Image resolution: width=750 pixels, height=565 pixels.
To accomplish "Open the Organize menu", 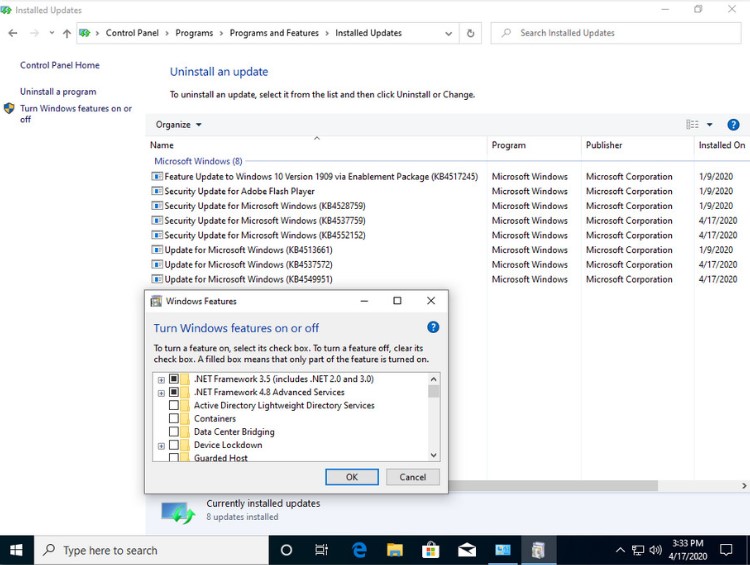I will 178,125.
